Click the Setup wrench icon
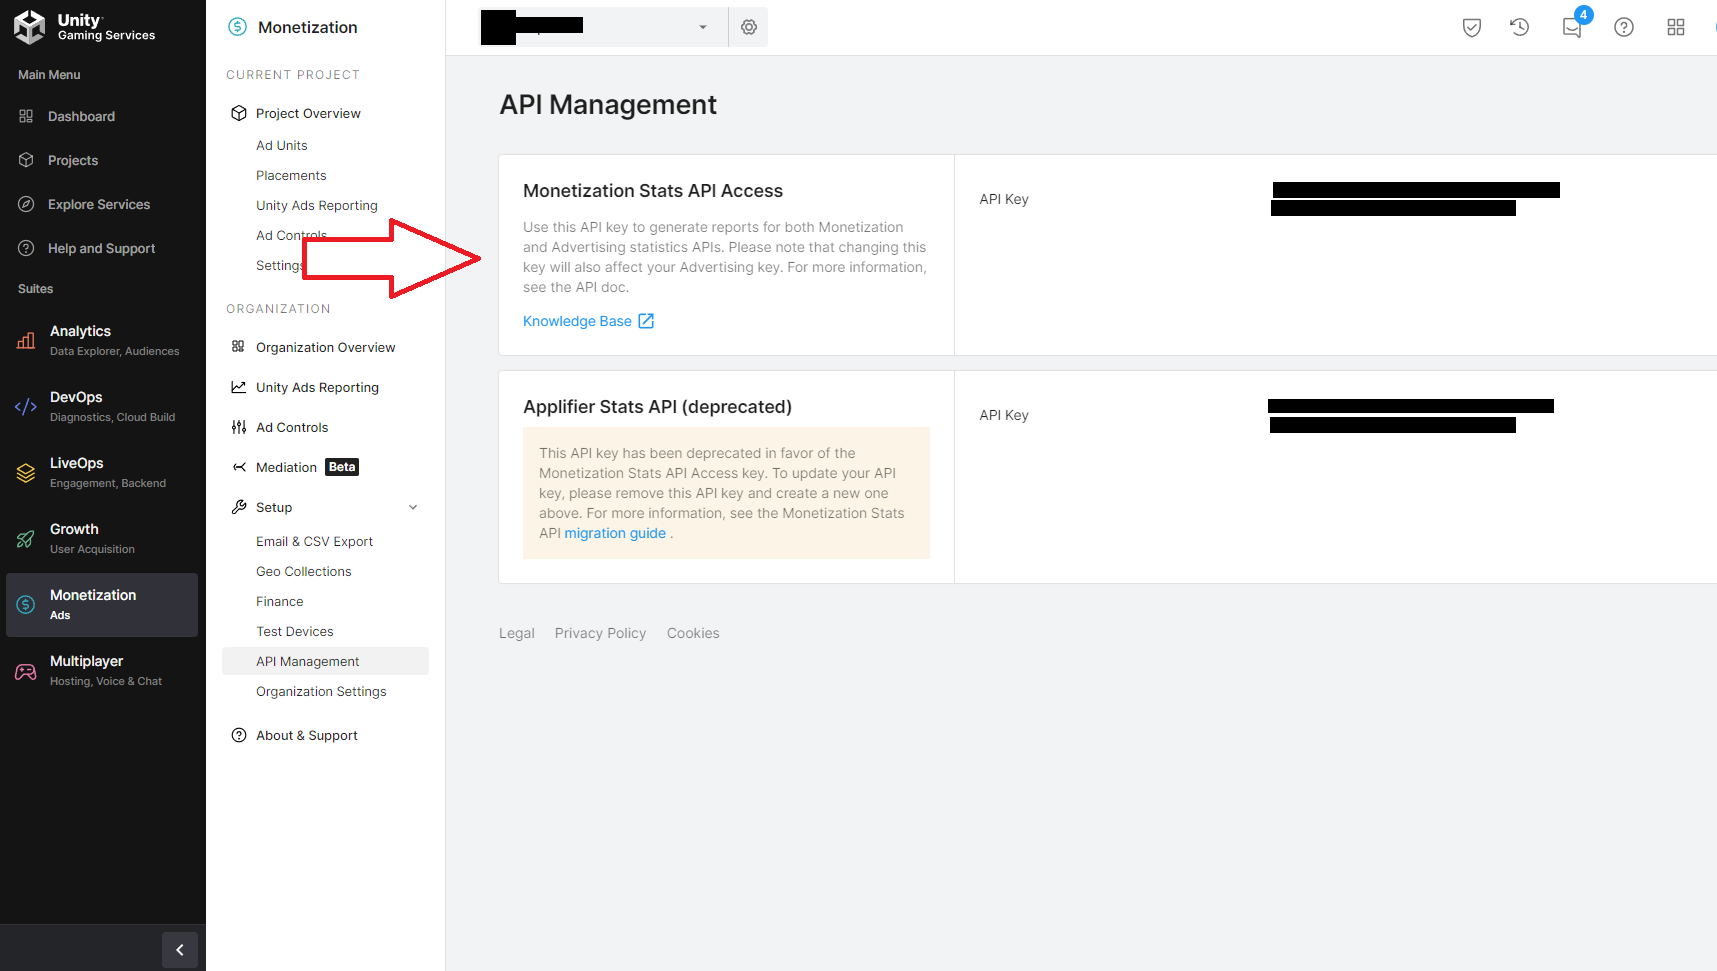Image resolution: width=1717 pixels, height=971 pixels. [x=239, y=507]
